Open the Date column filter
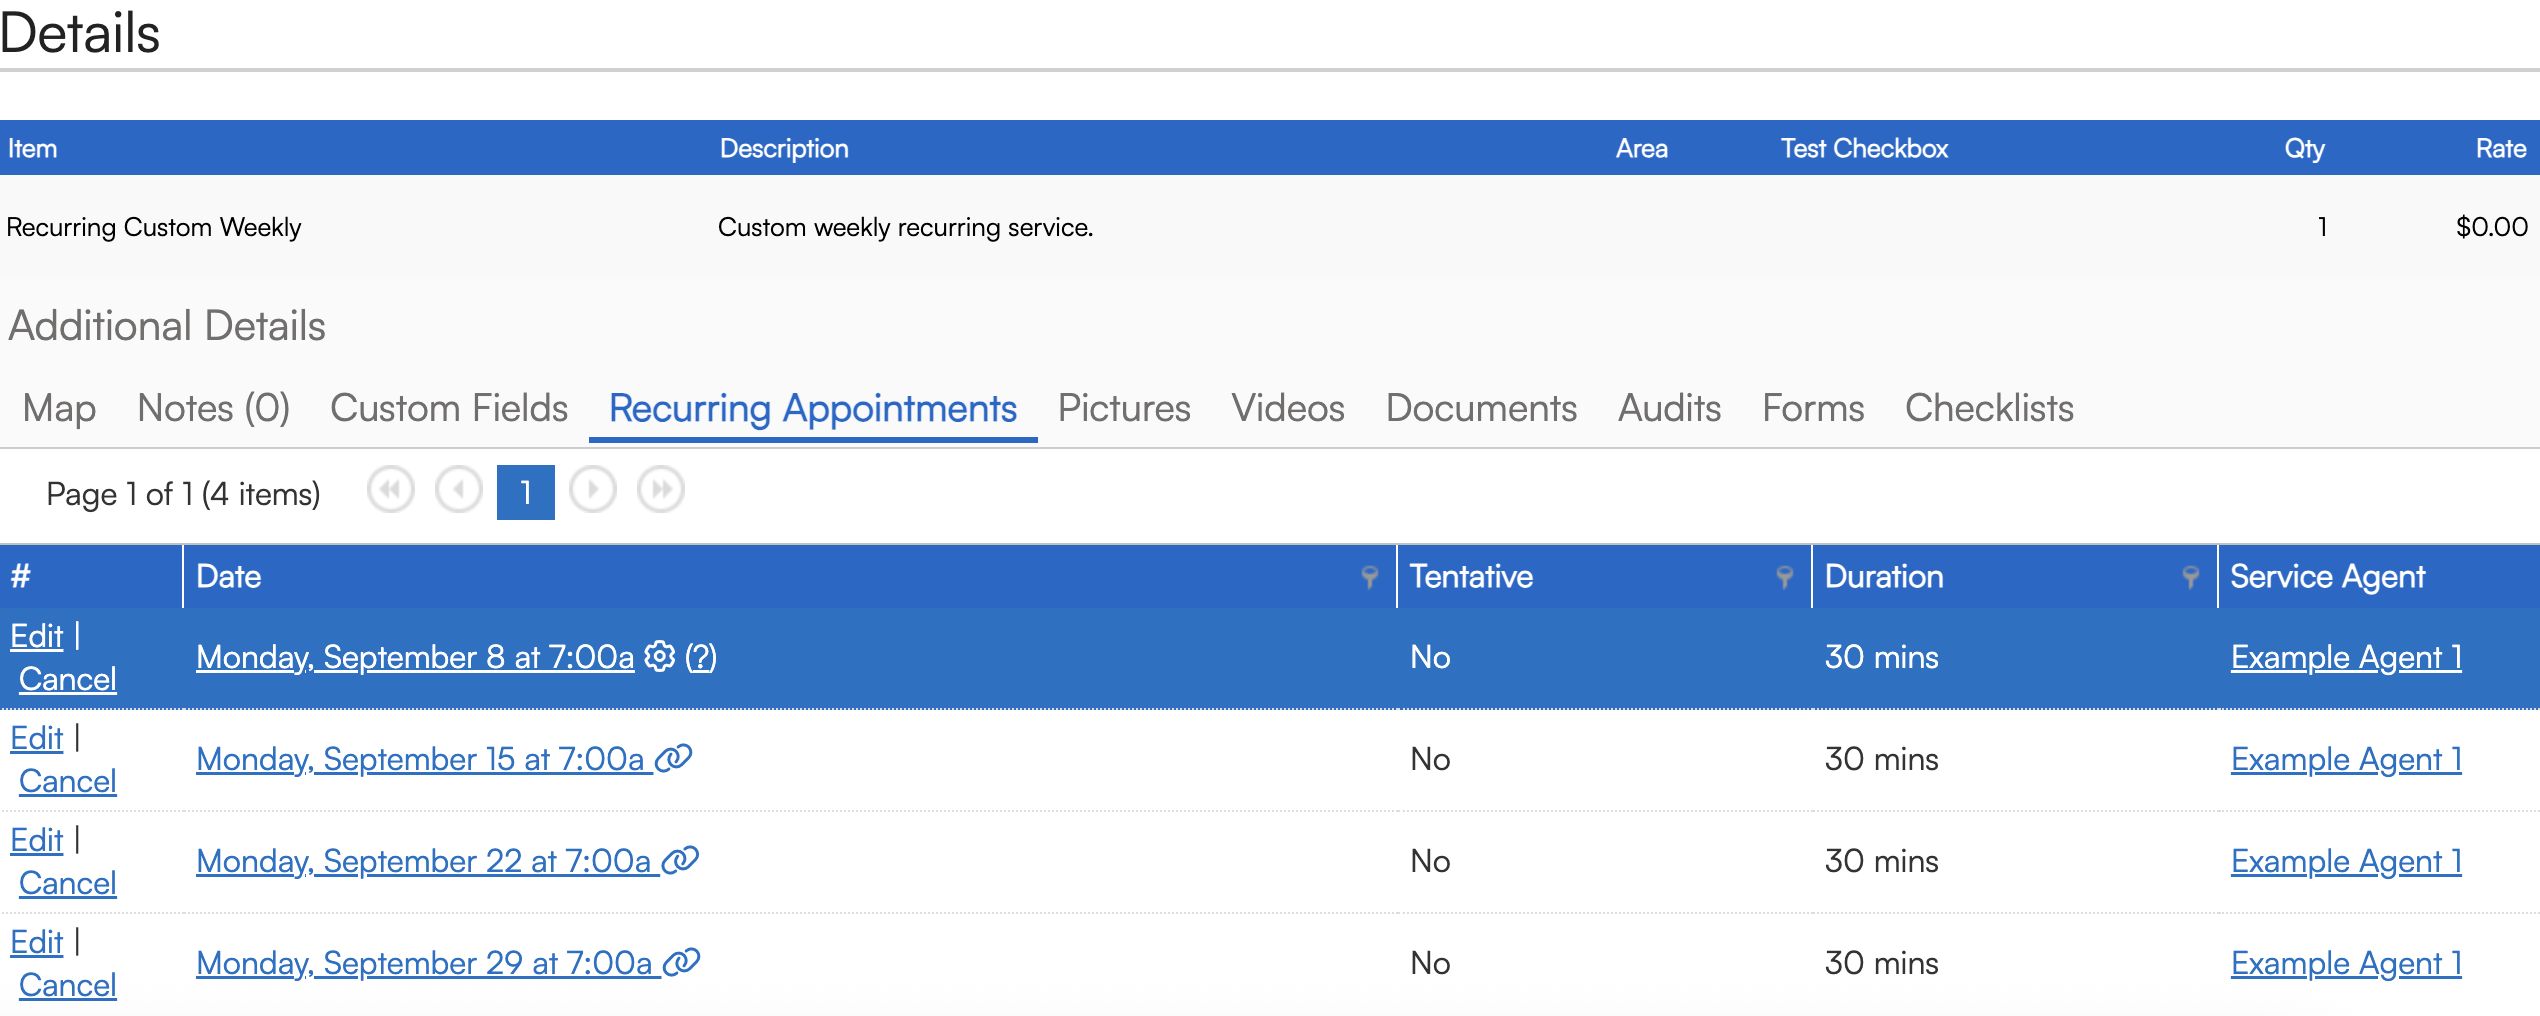Image resolution: width=2540 pixels, height=1016 pixels. 1370,577
